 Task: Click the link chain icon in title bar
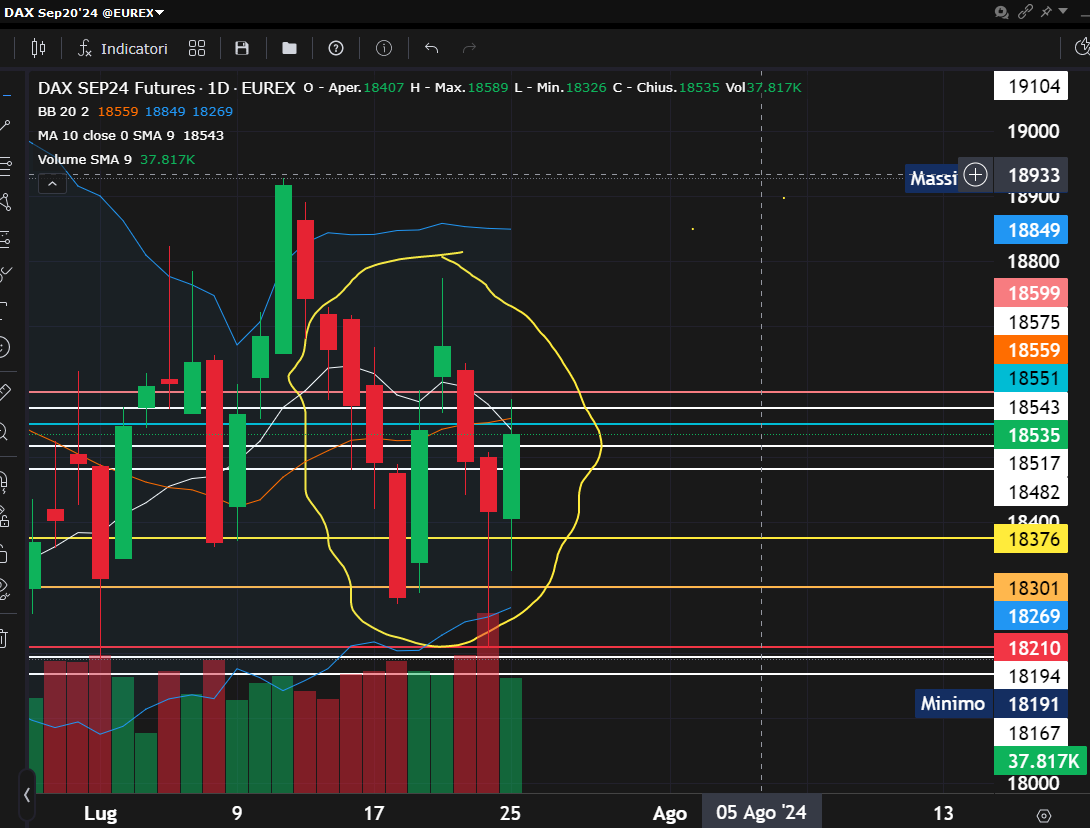point(1025,12)
